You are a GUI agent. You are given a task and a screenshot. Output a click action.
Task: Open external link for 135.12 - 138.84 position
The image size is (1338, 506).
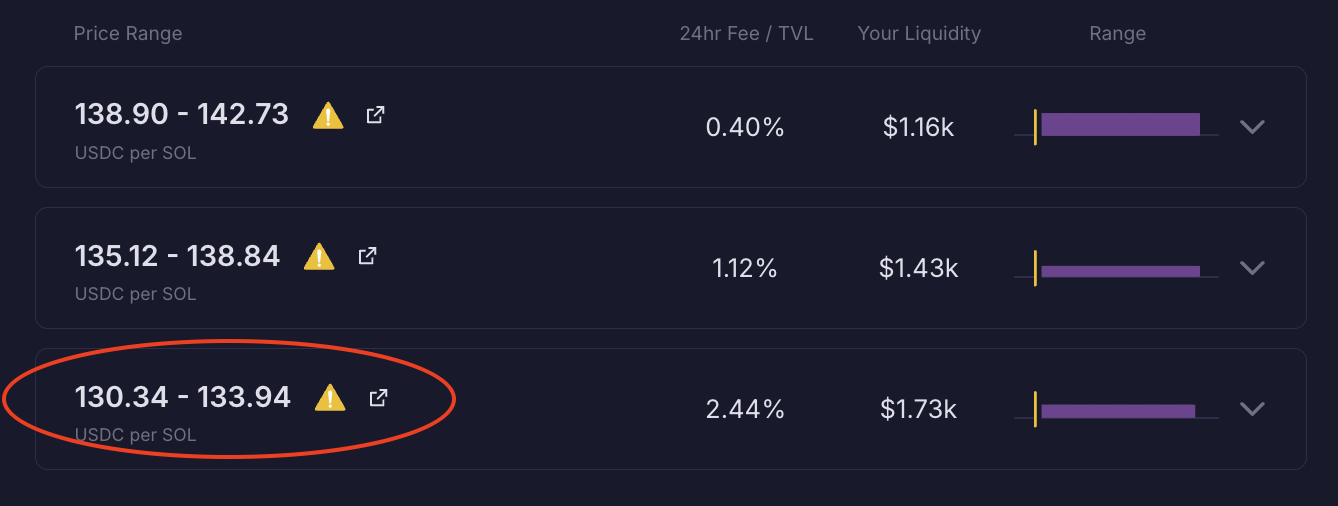click(x=367, y=256)
